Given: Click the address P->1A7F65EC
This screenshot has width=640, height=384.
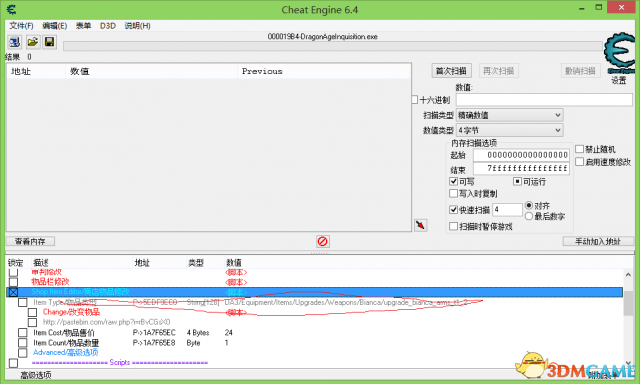Looking at the screenshot, I should pos(154,333).
